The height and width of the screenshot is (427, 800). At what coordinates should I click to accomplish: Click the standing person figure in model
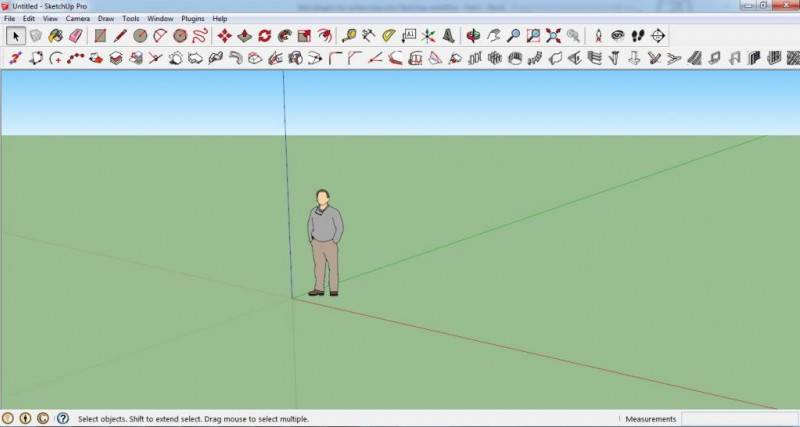tap(324, 243)
